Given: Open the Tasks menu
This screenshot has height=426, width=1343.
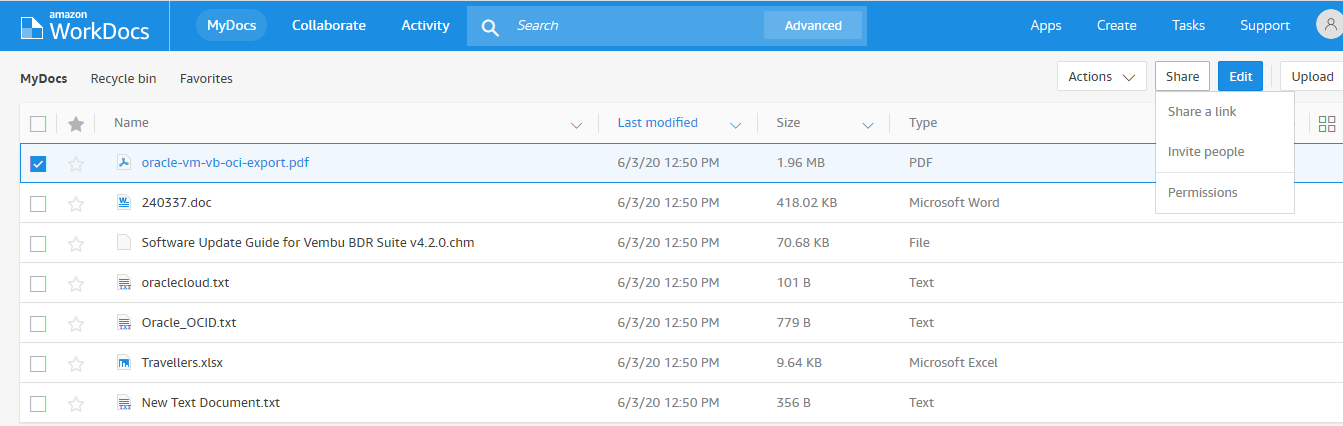Looking at the screenshot, I should (x=1188, y=25).
